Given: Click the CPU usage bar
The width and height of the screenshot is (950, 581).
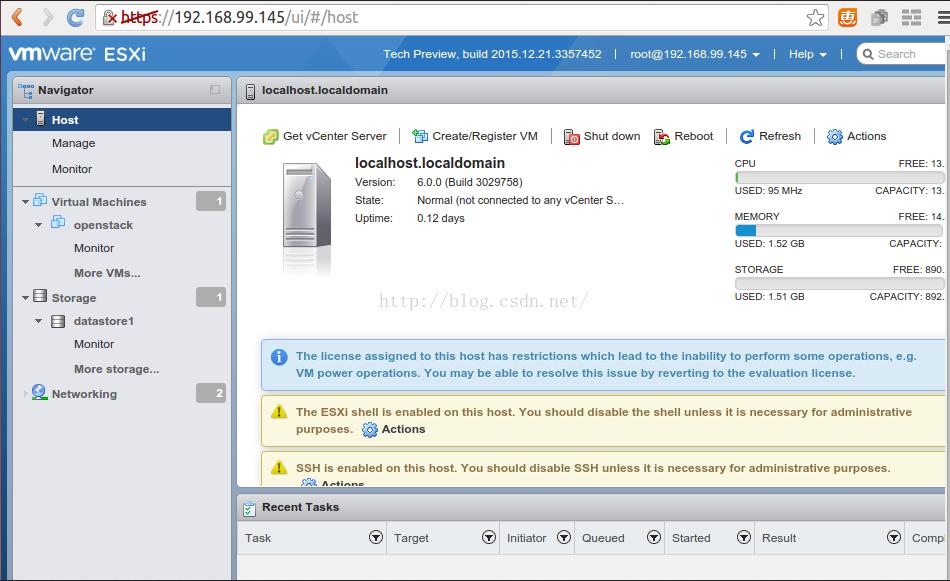Looking at the screenshot, I should click(839, 178).
